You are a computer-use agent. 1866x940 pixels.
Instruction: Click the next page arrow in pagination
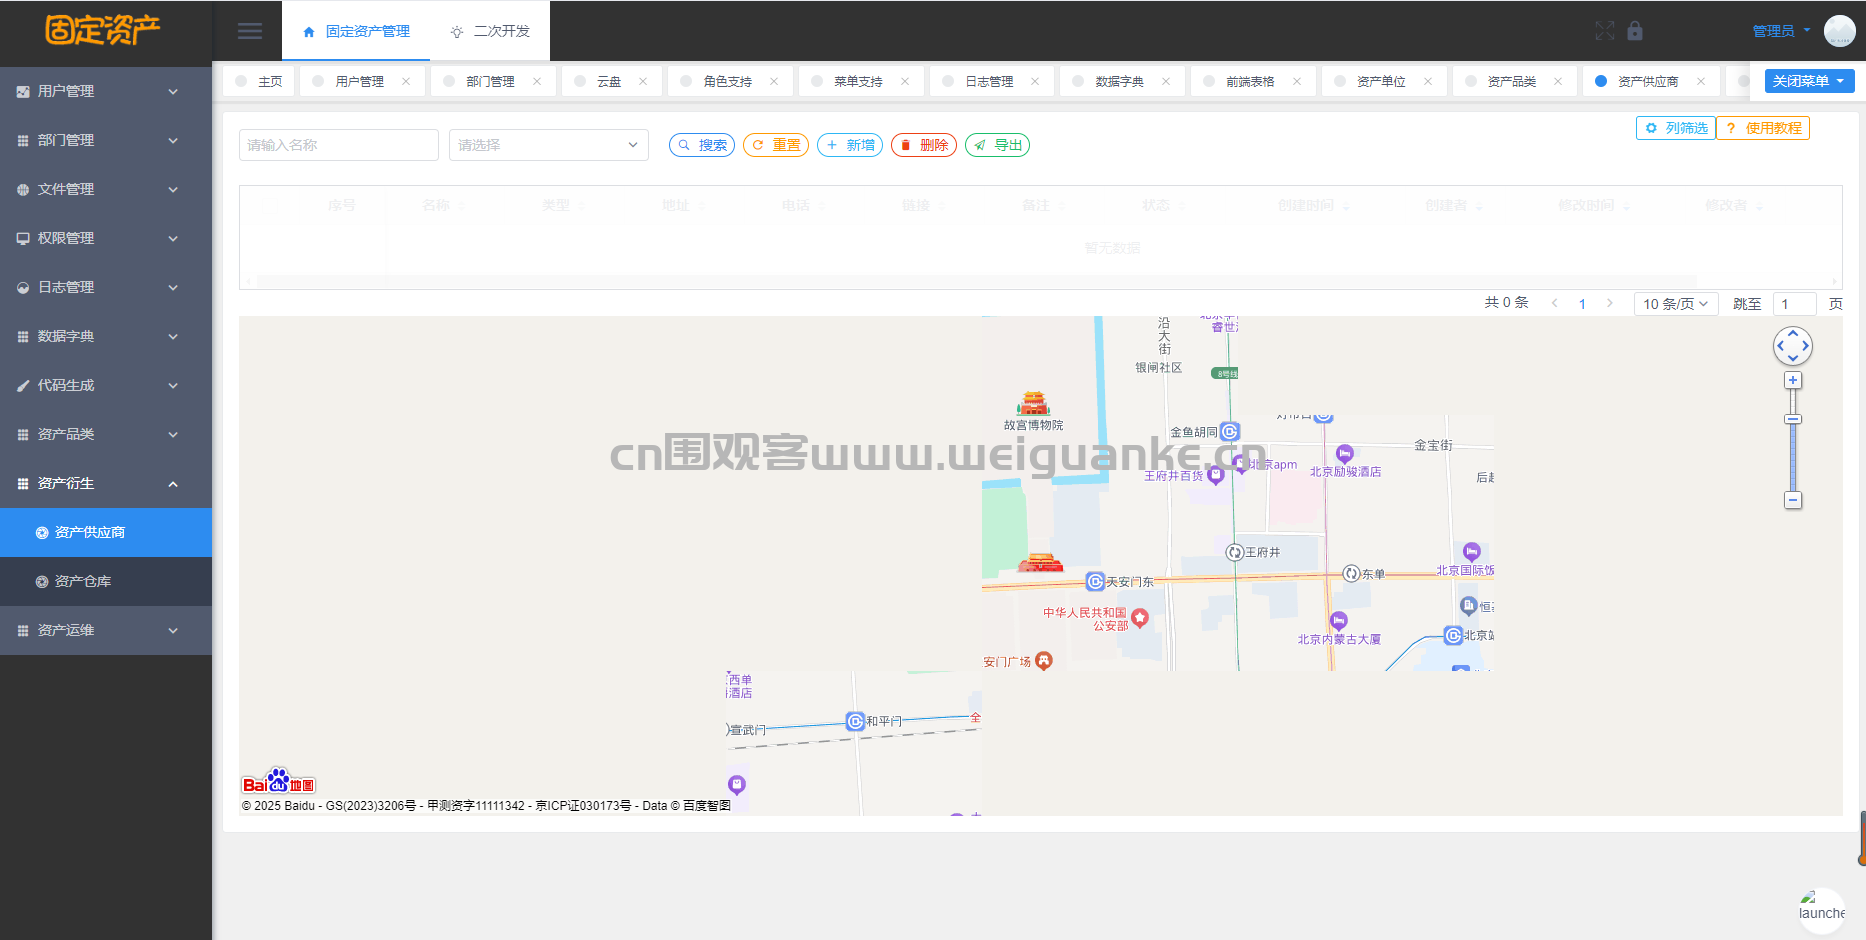click(1609, 303)
